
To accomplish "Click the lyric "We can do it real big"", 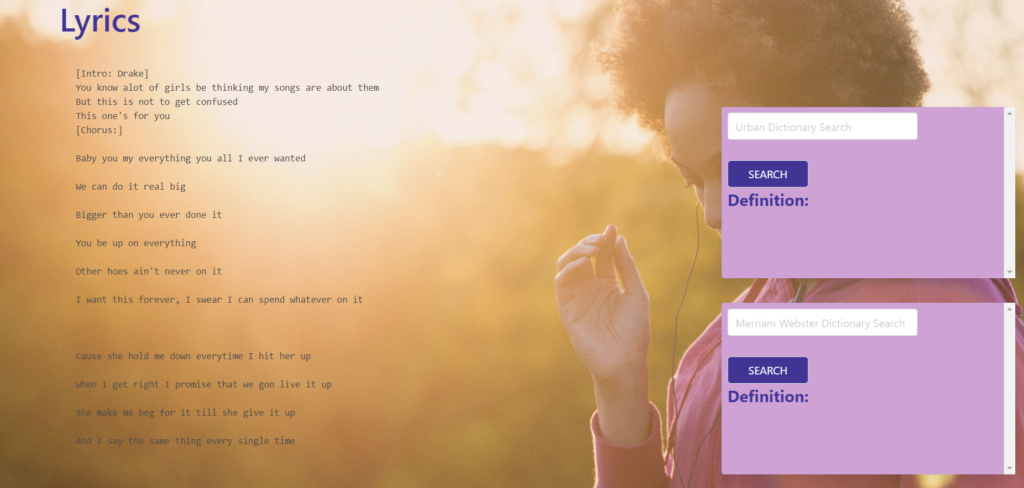I will pos(130,186).
